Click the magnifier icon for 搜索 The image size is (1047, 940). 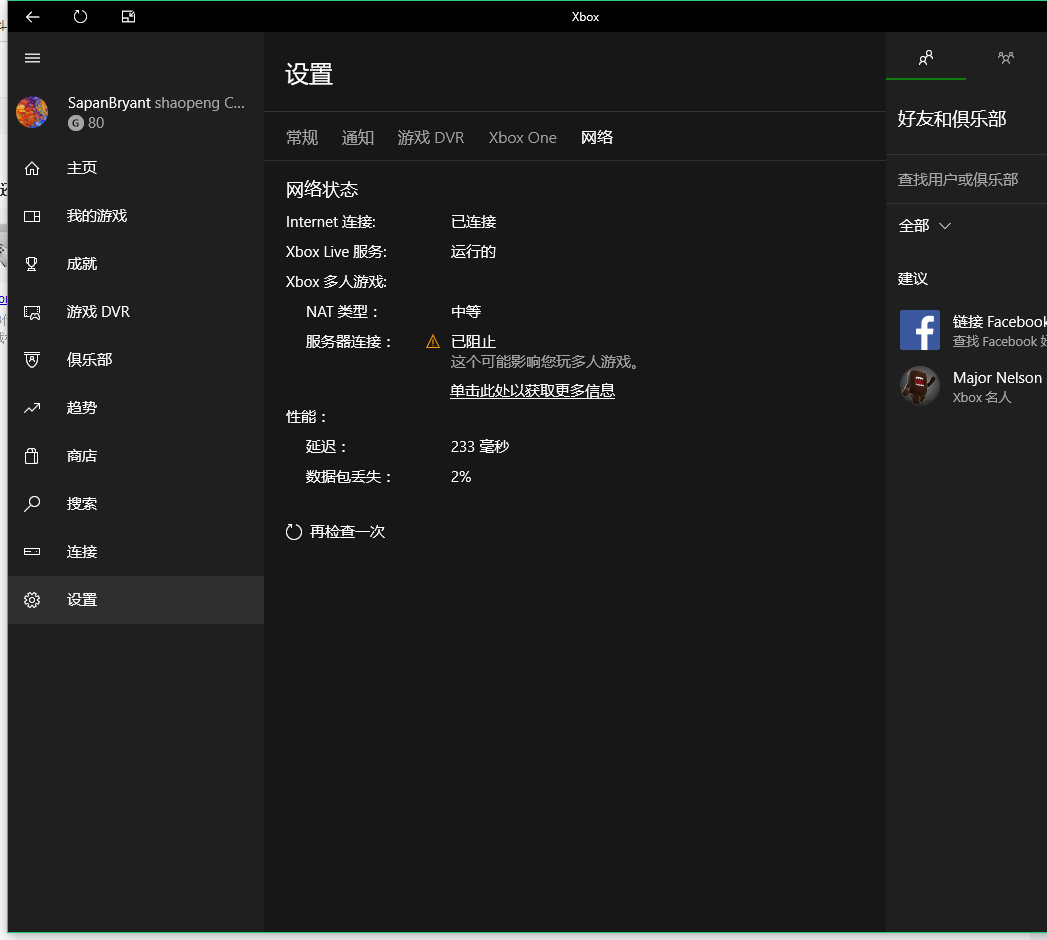(32, 504)
